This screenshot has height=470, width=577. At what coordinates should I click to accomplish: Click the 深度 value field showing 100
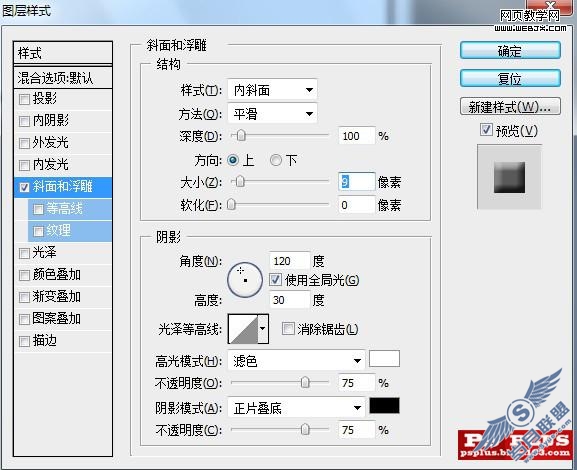click(357, 136)
